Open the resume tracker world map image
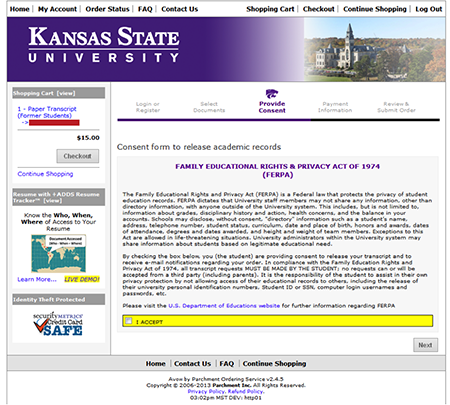The height and width of the screenshot is (405, 450). [x=59, y=254]
